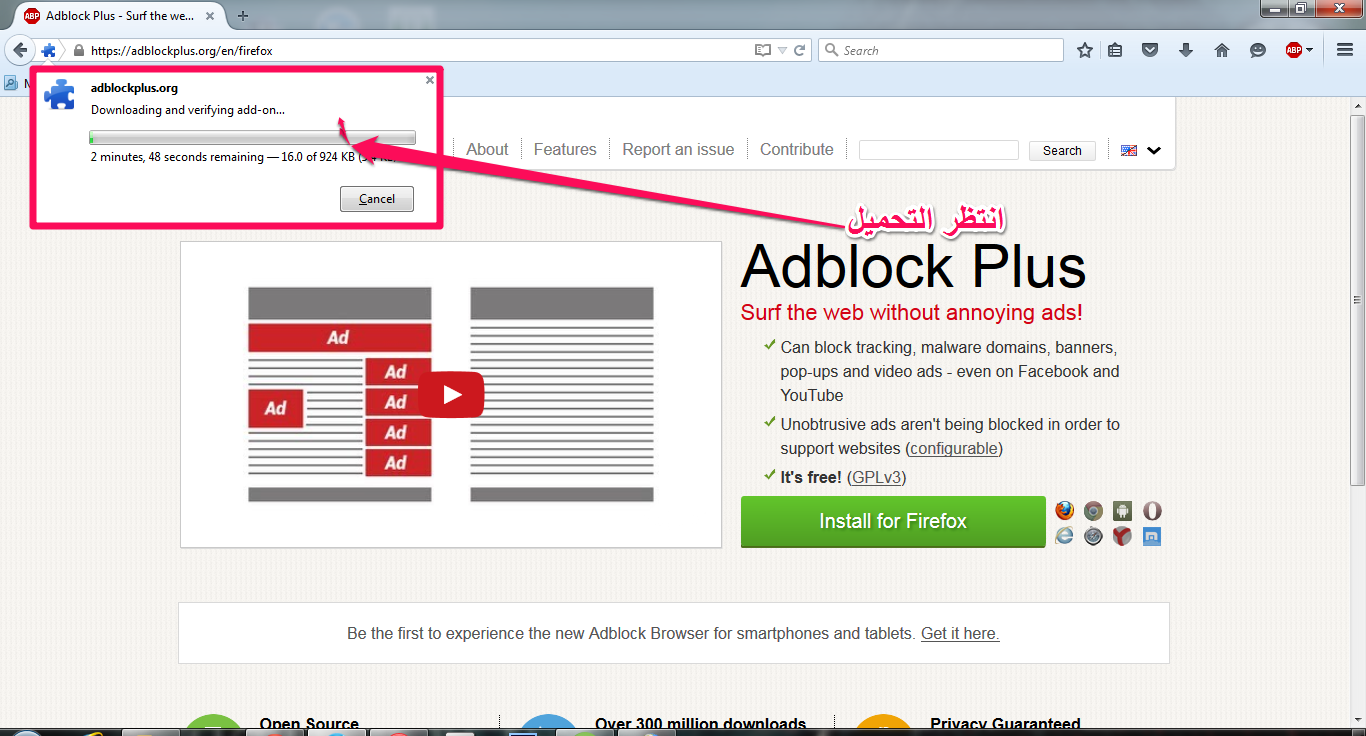
Task: Select the Opera browser icon
Action: coord(1152,511)
